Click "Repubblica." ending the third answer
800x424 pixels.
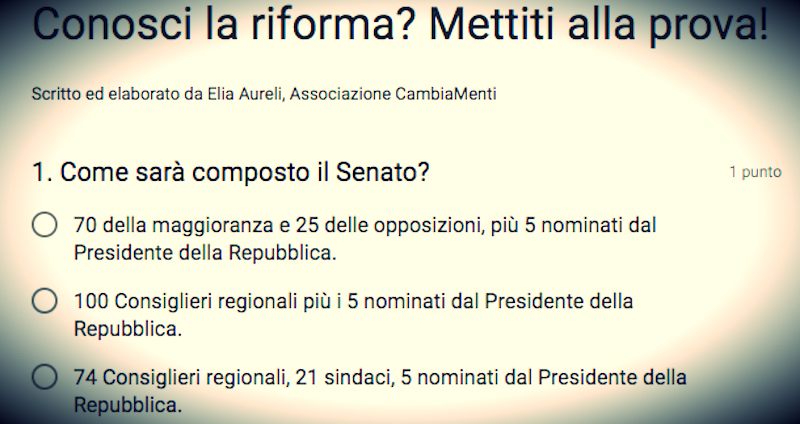[128, 405]
